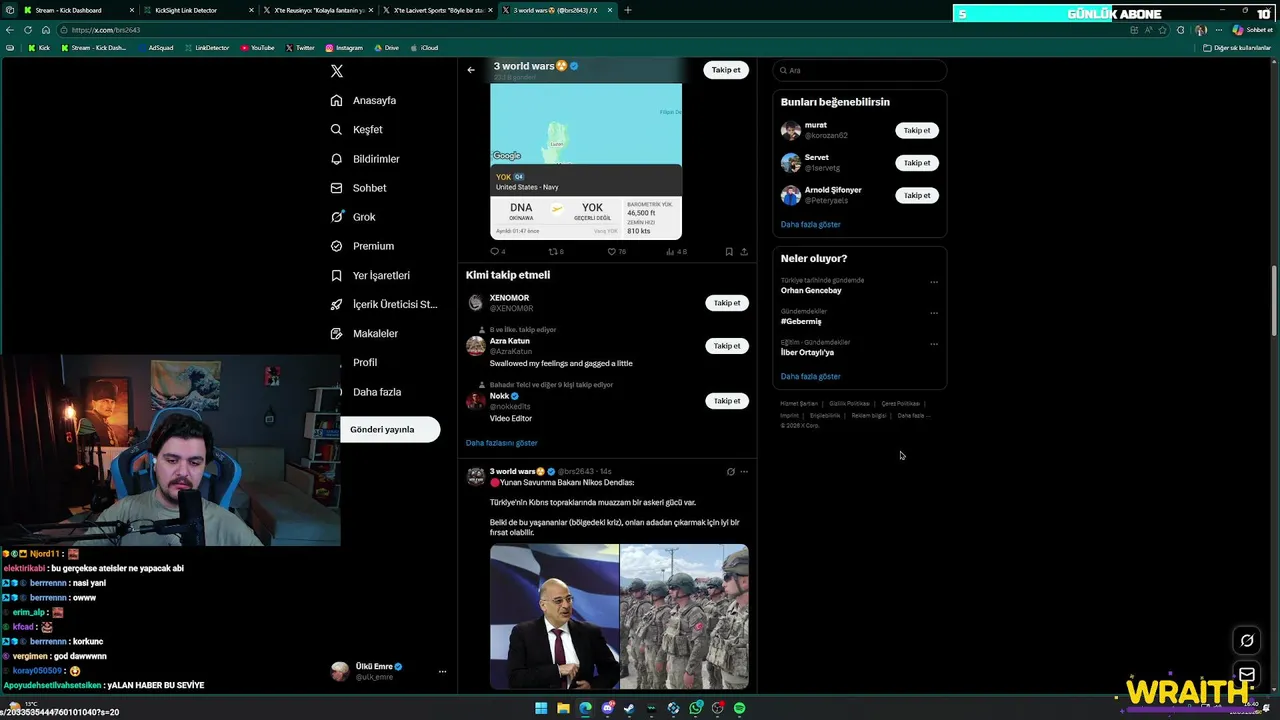
Task: Click repost icon on flight map post
Action: tap(553, 252)
